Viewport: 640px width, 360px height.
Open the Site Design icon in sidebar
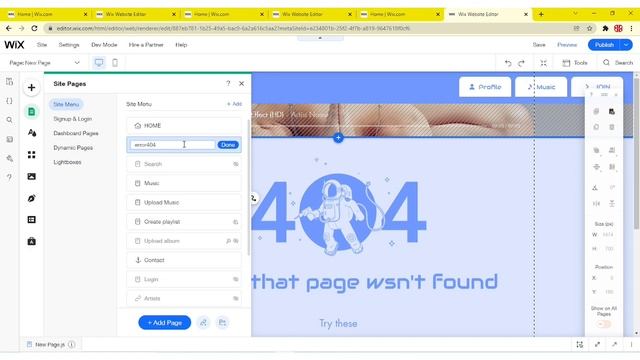click(x=31, y=133)
